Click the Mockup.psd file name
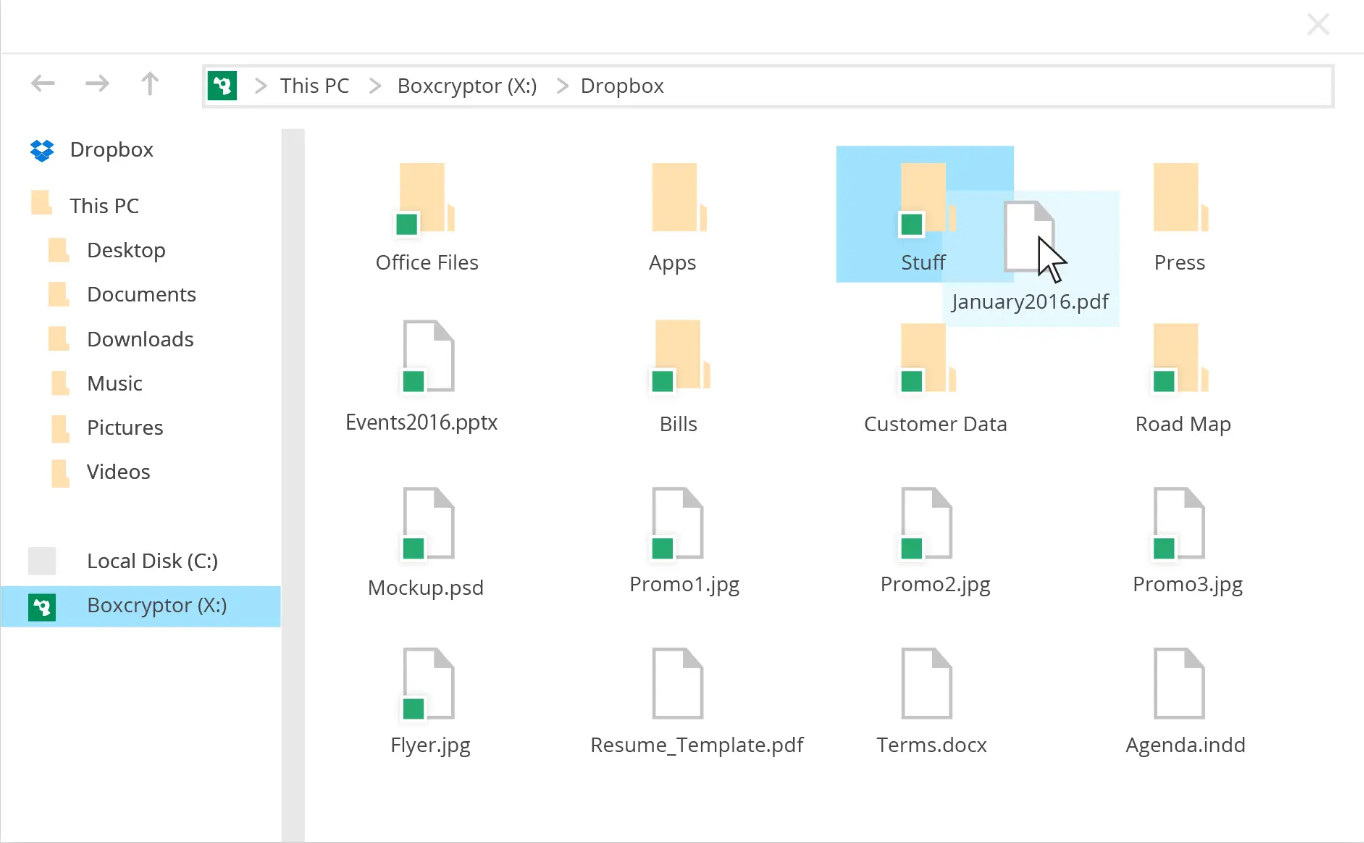This screenshot has width=1364, height=843. click(x=426, y=588)
